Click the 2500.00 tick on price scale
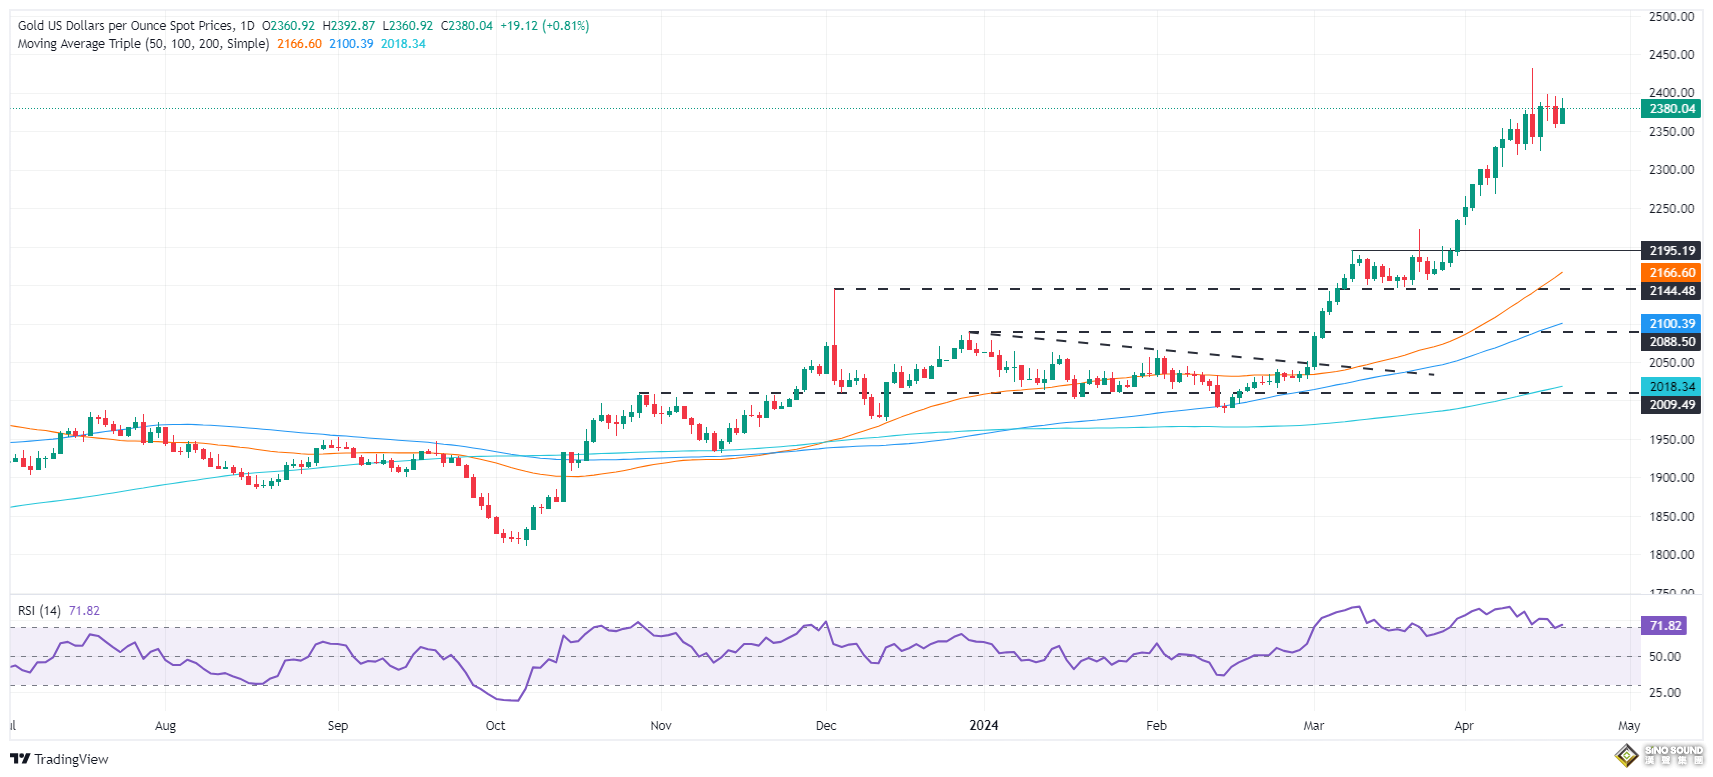 point(1671,17)
